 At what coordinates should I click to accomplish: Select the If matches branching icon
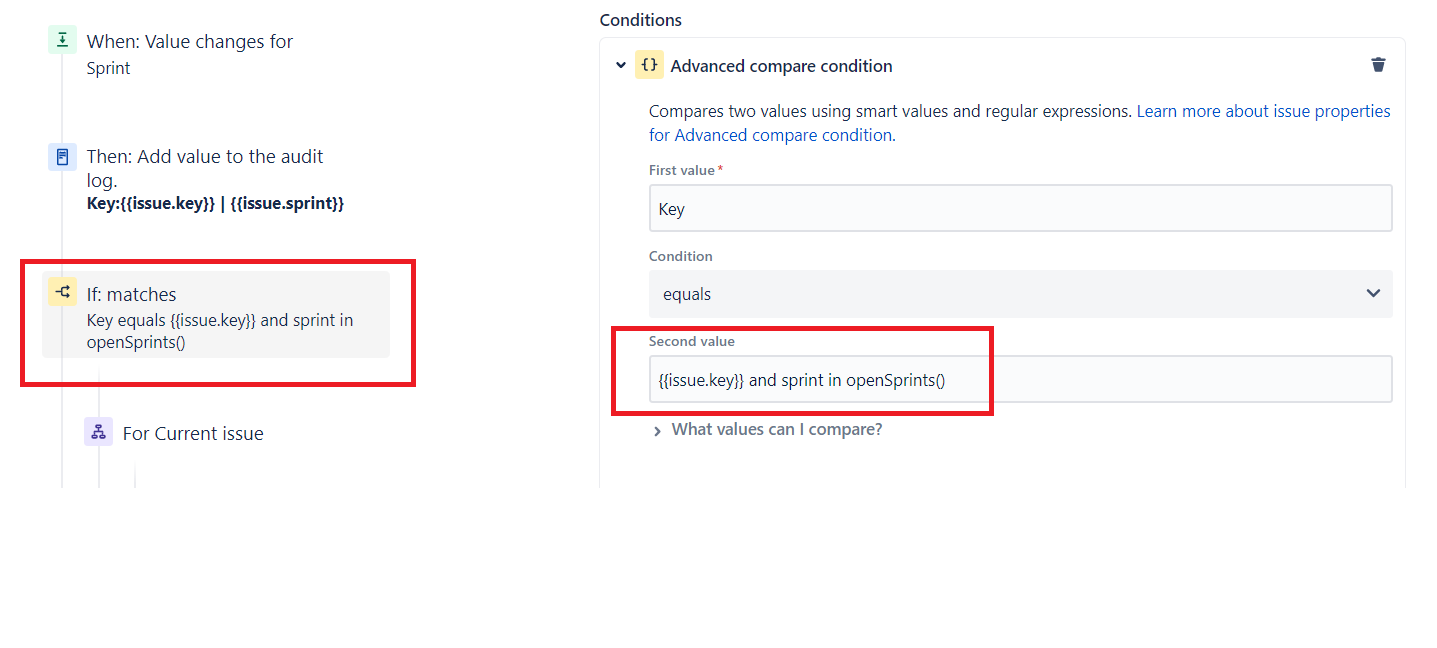pos(62,291)
